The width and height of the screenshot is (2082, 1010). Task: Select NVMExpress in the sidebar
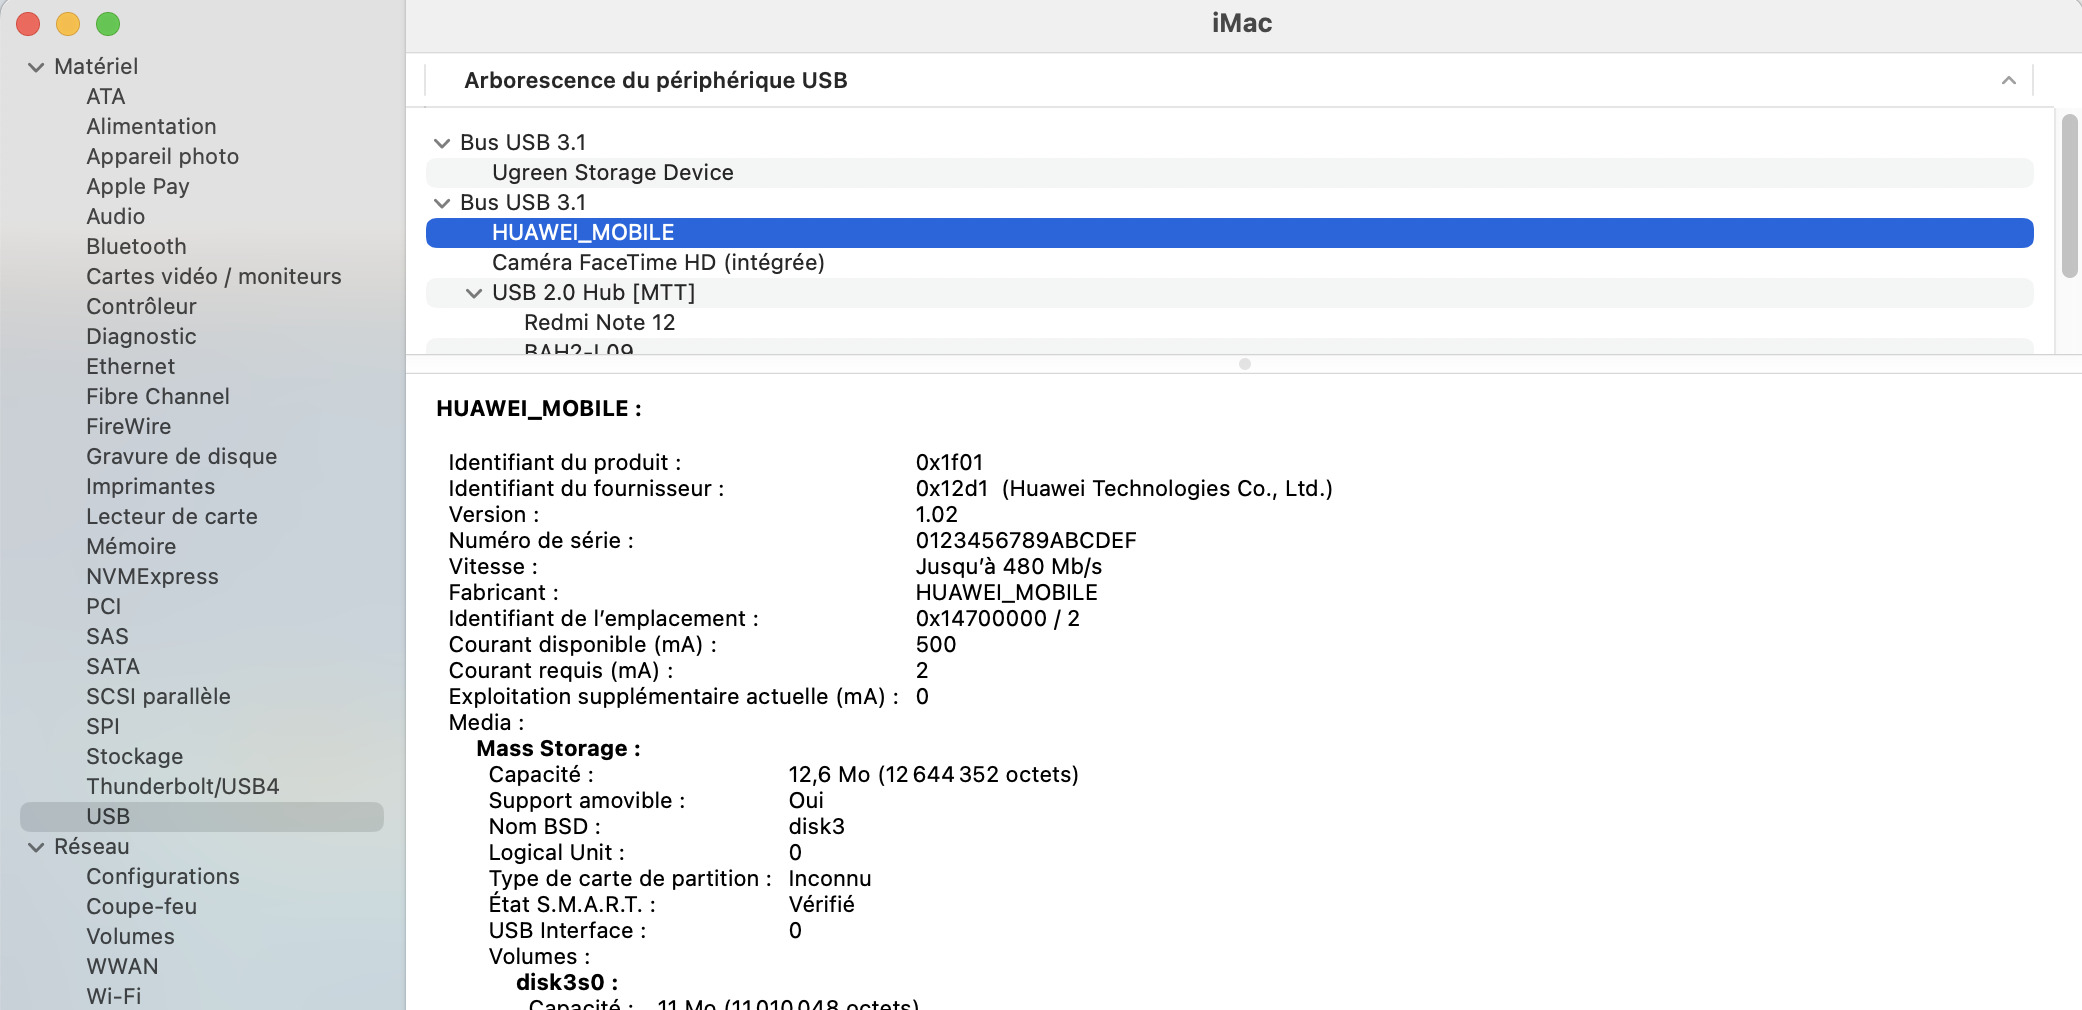point(152,576)
